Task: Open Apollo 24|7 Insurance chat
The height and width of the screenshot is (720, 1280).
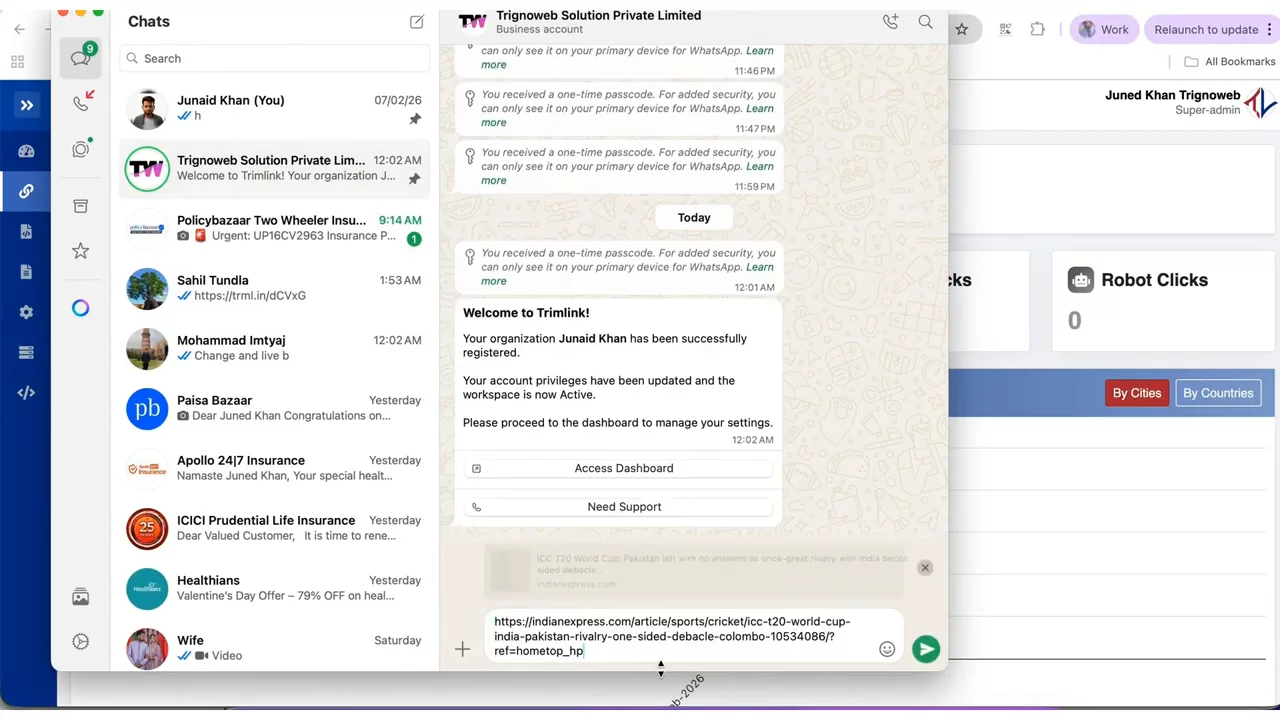Action: click(x=275, y=468)
